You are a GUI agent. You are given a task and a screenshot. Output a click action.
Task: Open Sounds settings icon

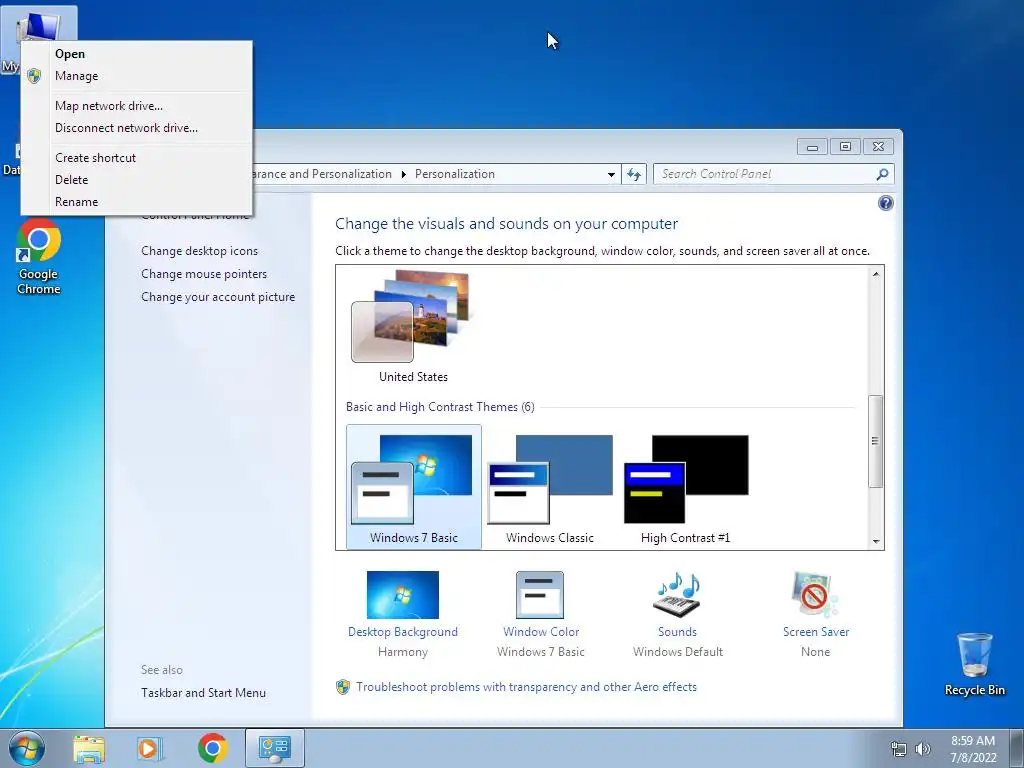677,595
